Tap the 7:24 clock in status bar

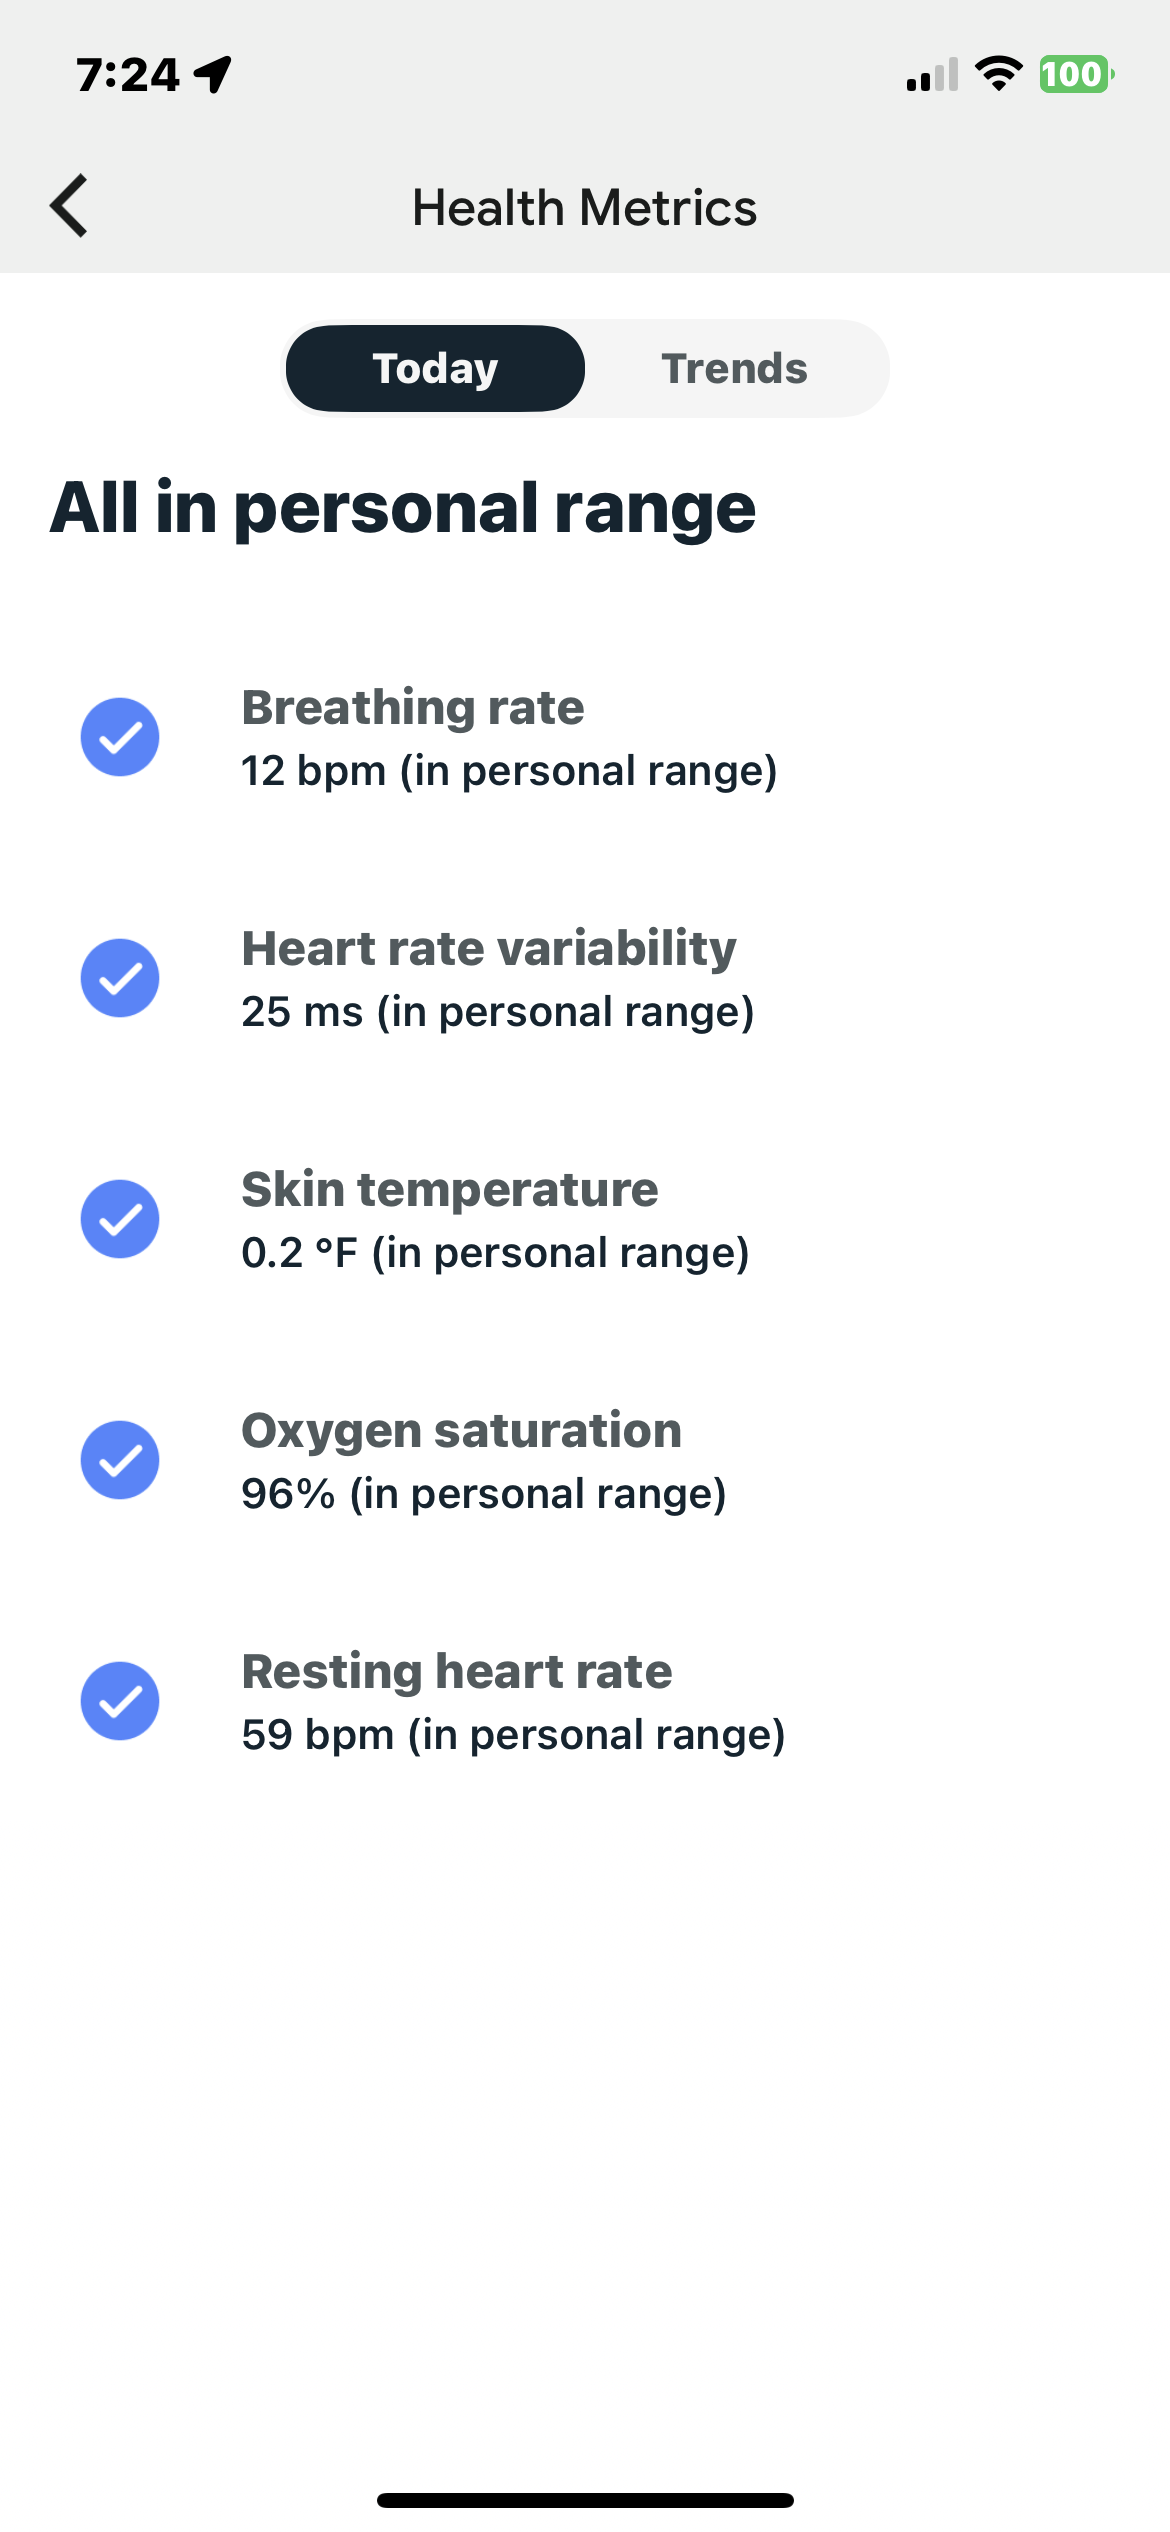click(x=128, y=75)
